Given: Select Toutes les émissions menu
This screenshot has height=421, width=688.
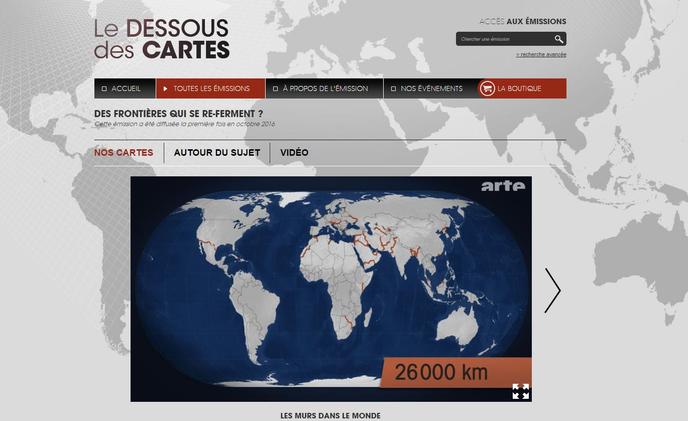Looking at the screenshot, I should (211, 88).
